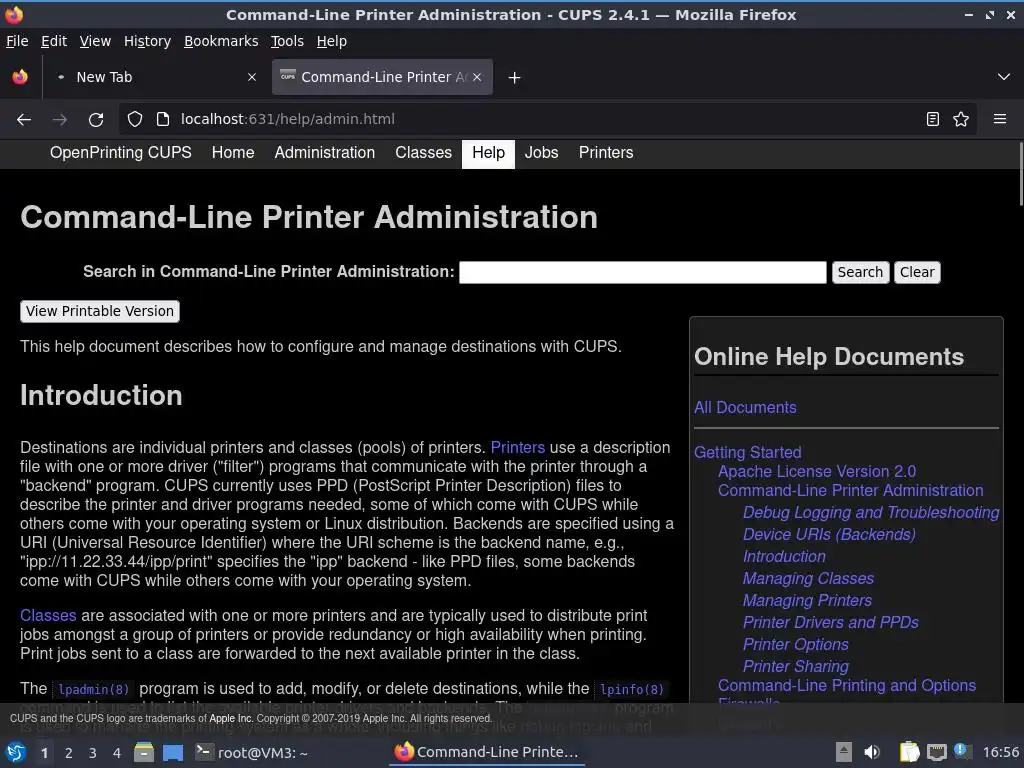Open Debug Logging and Troubleshooting link

coord(871,513)
